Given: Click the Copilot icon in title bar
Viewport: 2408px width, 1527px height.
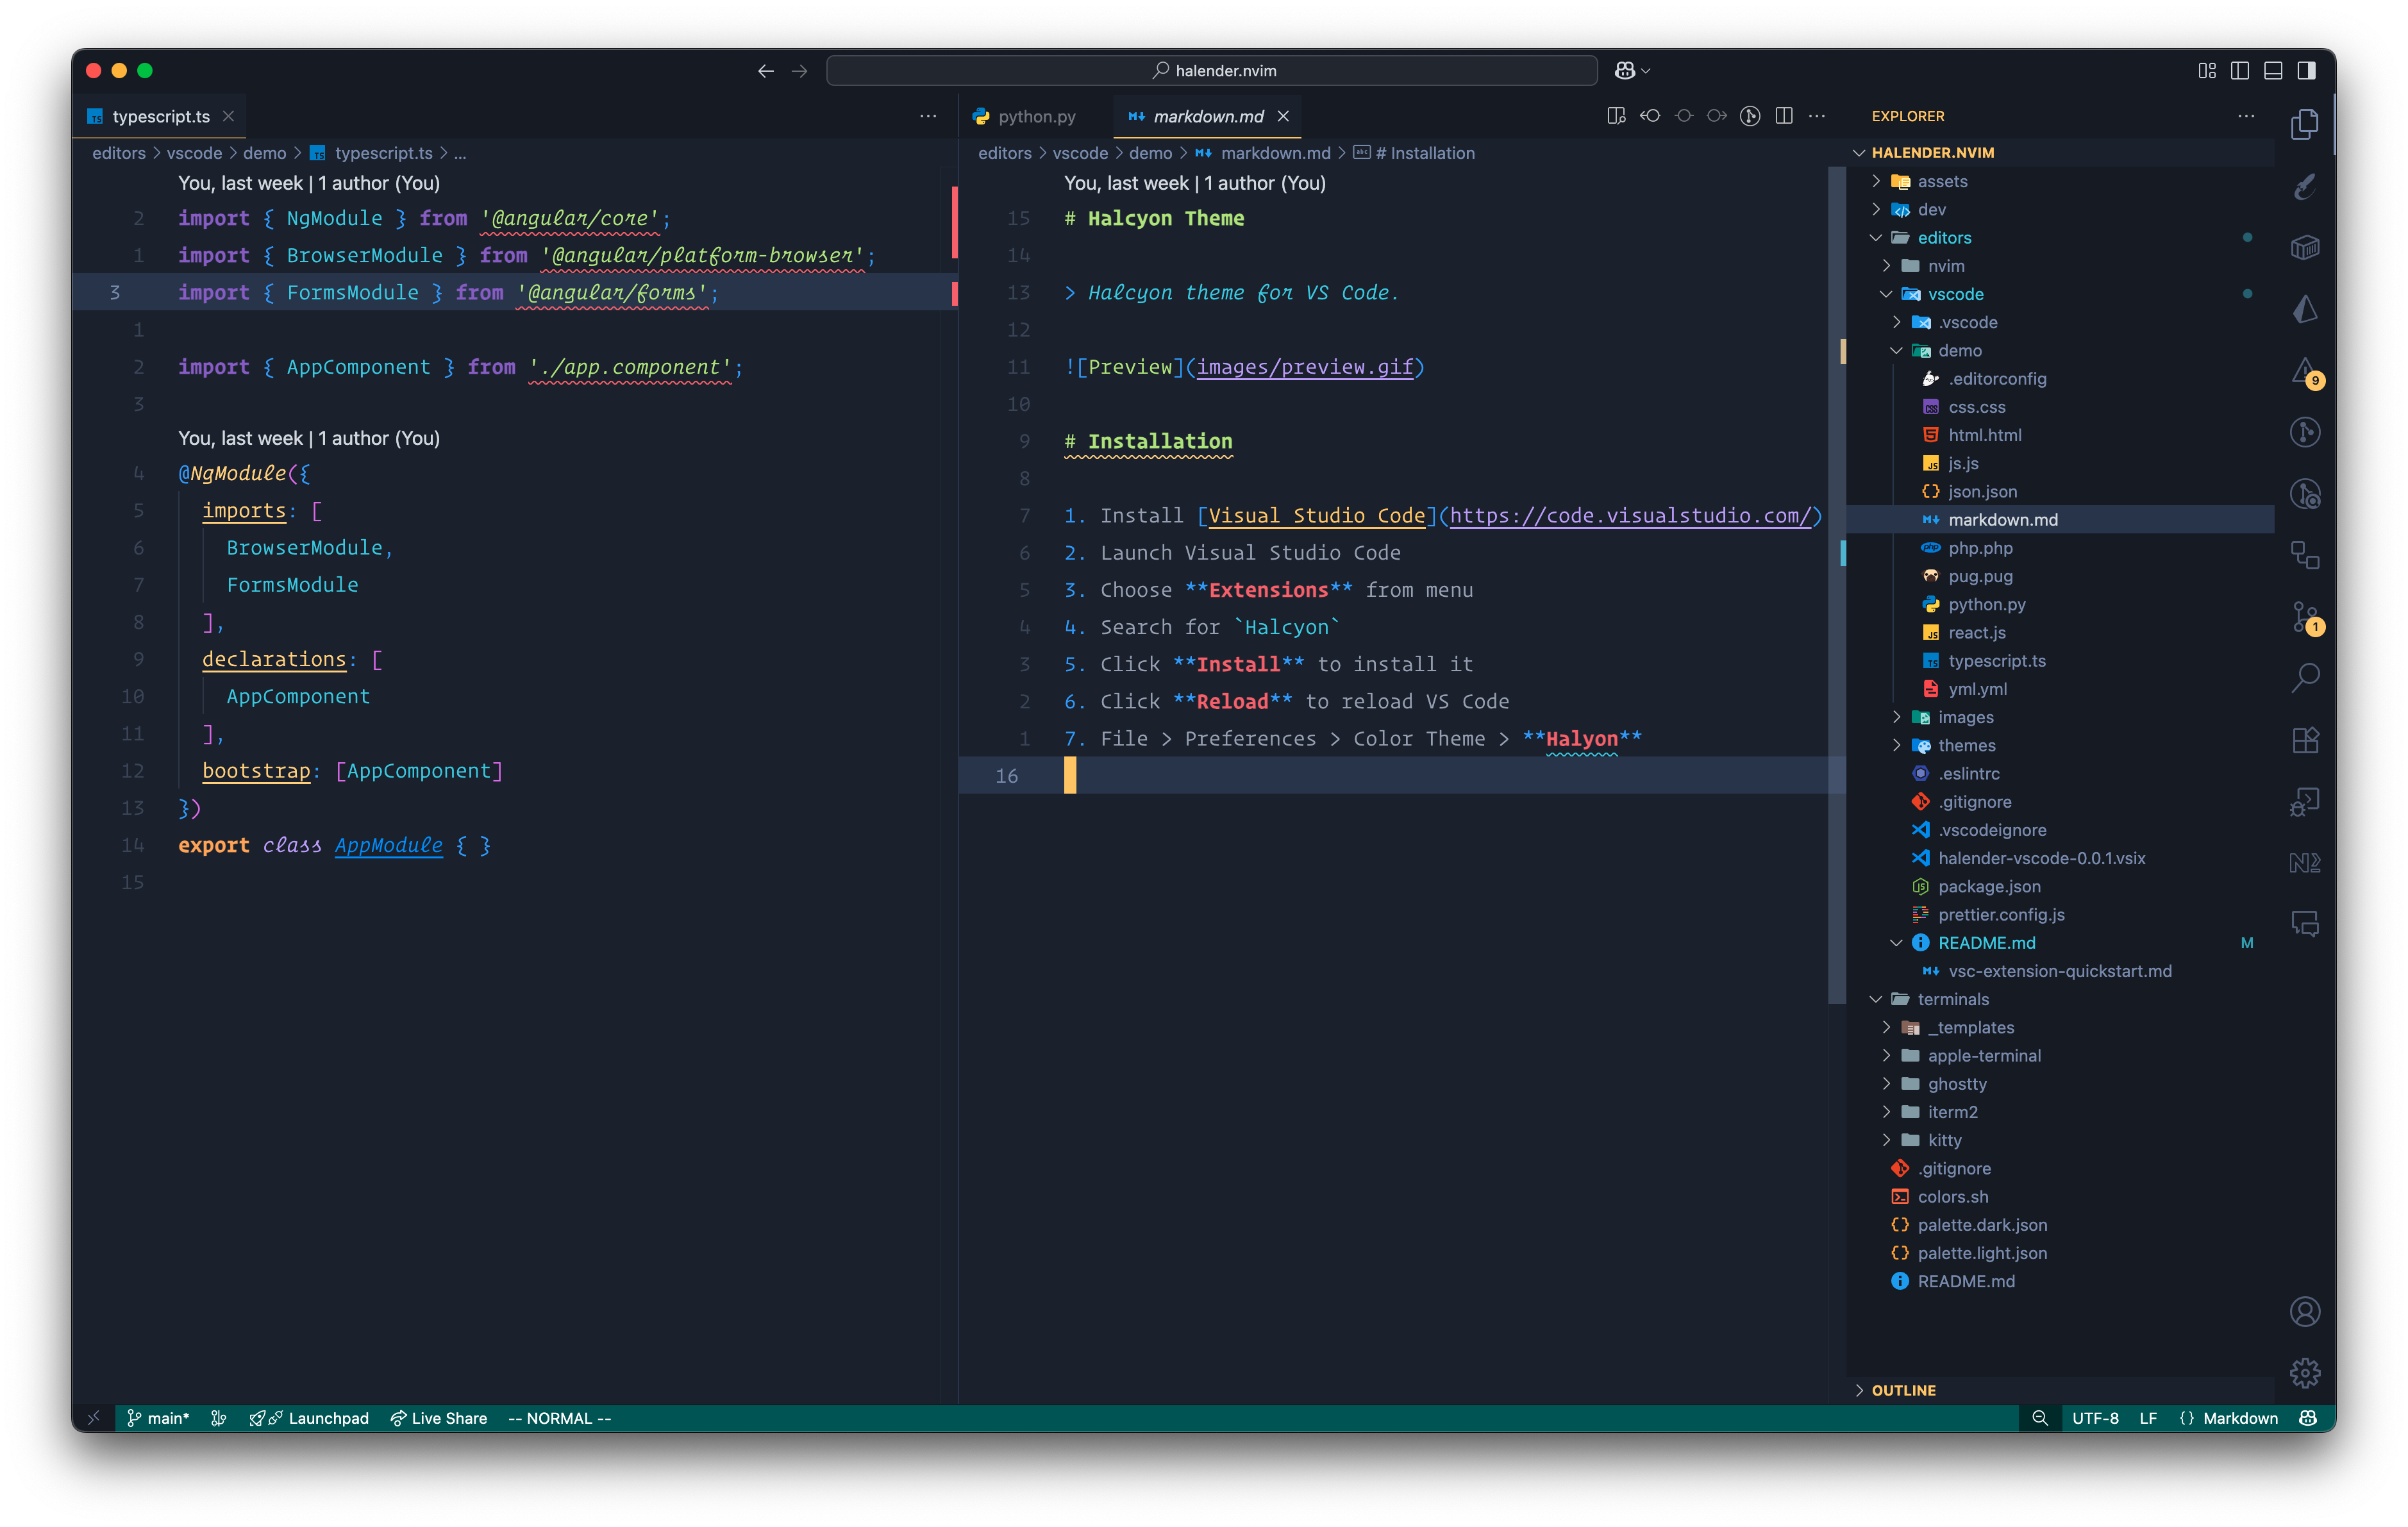Looking at the screenshot, I should tap(1625, 70).
